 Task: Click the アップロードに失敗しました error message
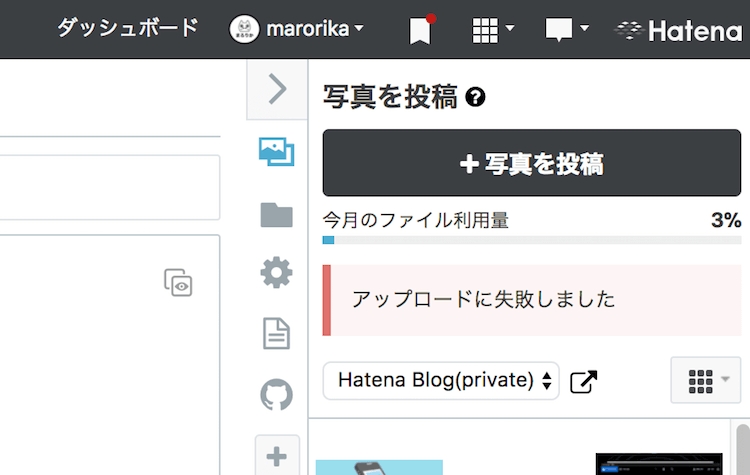point(531,300)
